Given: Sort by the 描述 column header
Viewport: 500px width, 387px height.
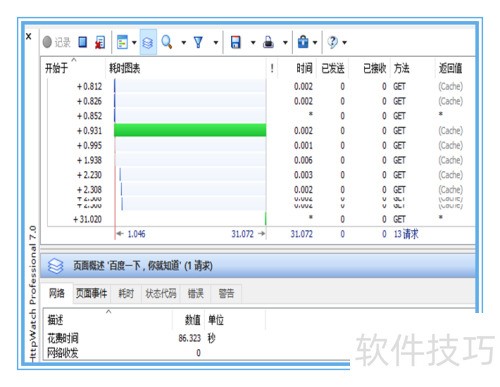Looking at the screenshot, I should coord(107,320).
